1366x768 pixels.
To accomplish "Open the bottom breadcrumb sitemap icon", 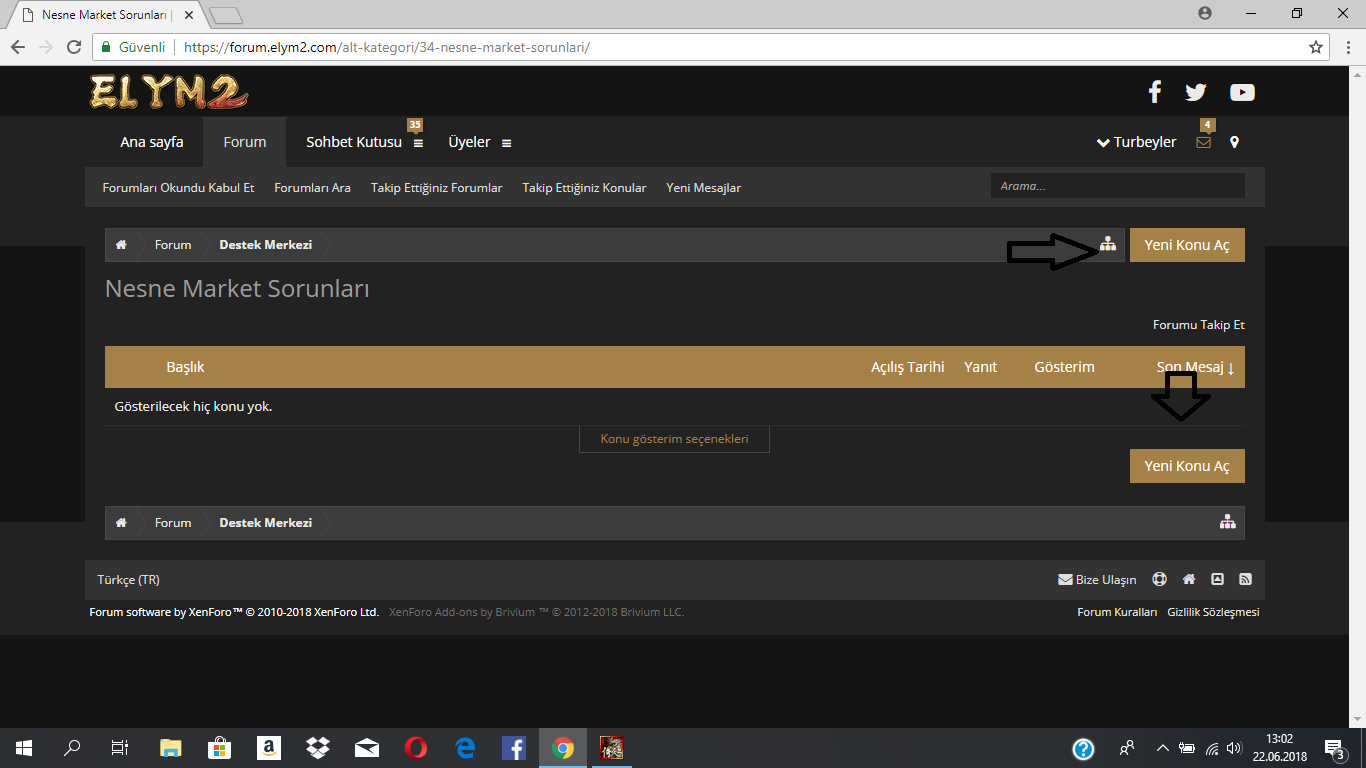I will [x=1227, y=522].
